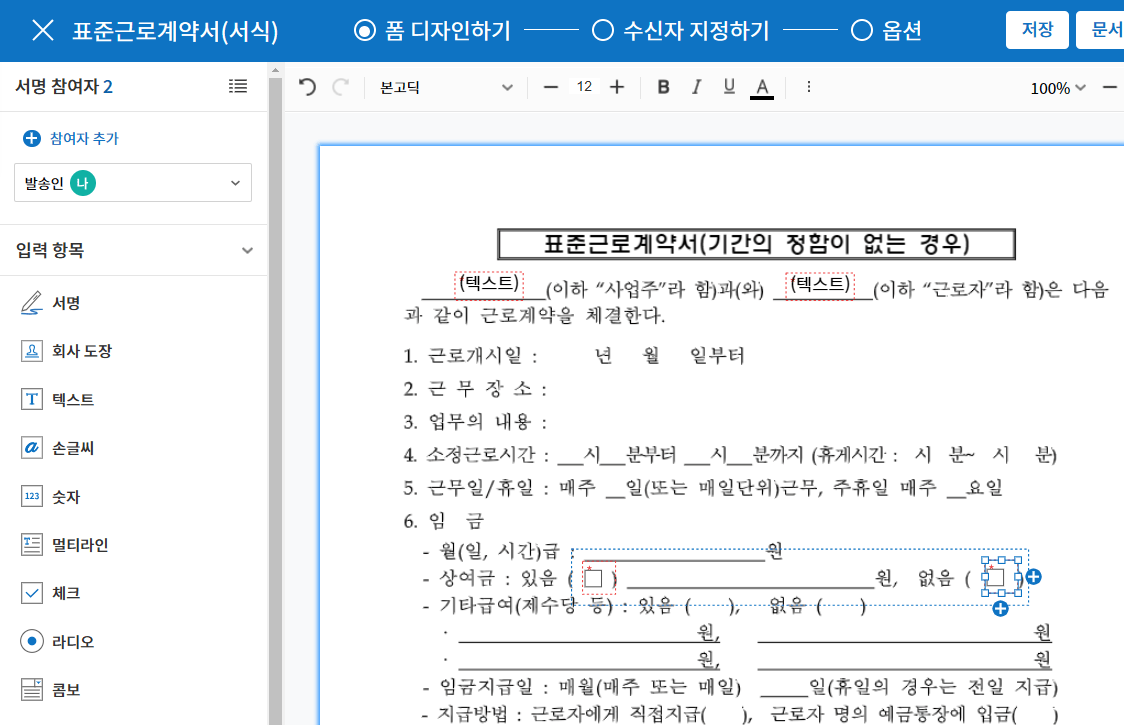Toggle bold formatting

pos(664,87)
